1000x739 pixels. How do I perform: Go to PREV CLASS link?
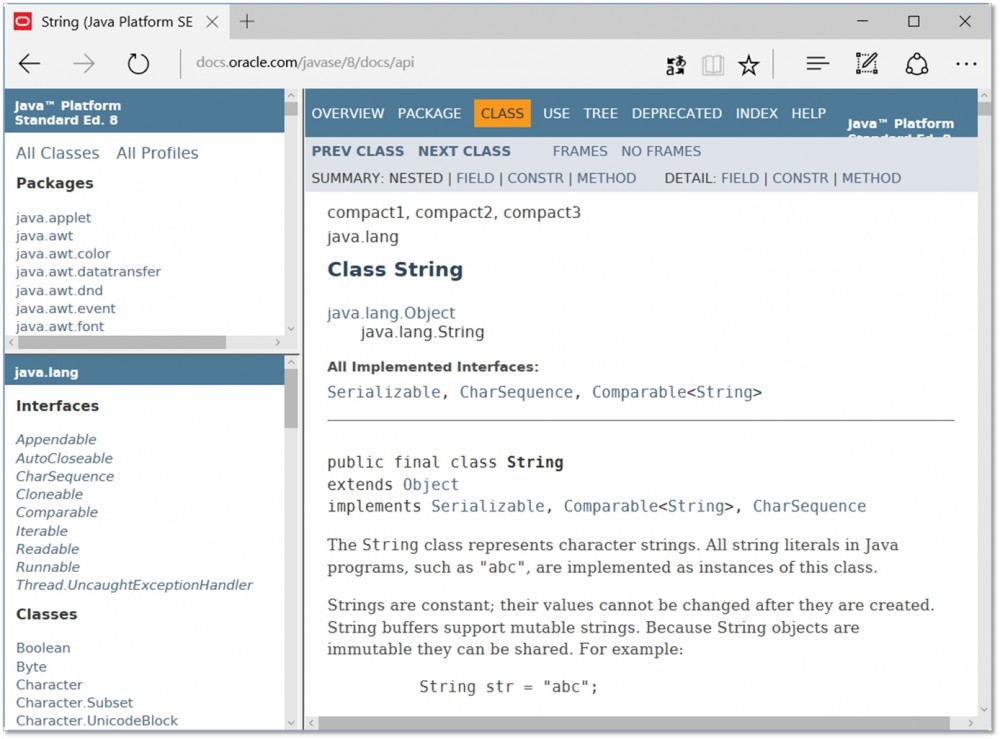pos(357,151)
